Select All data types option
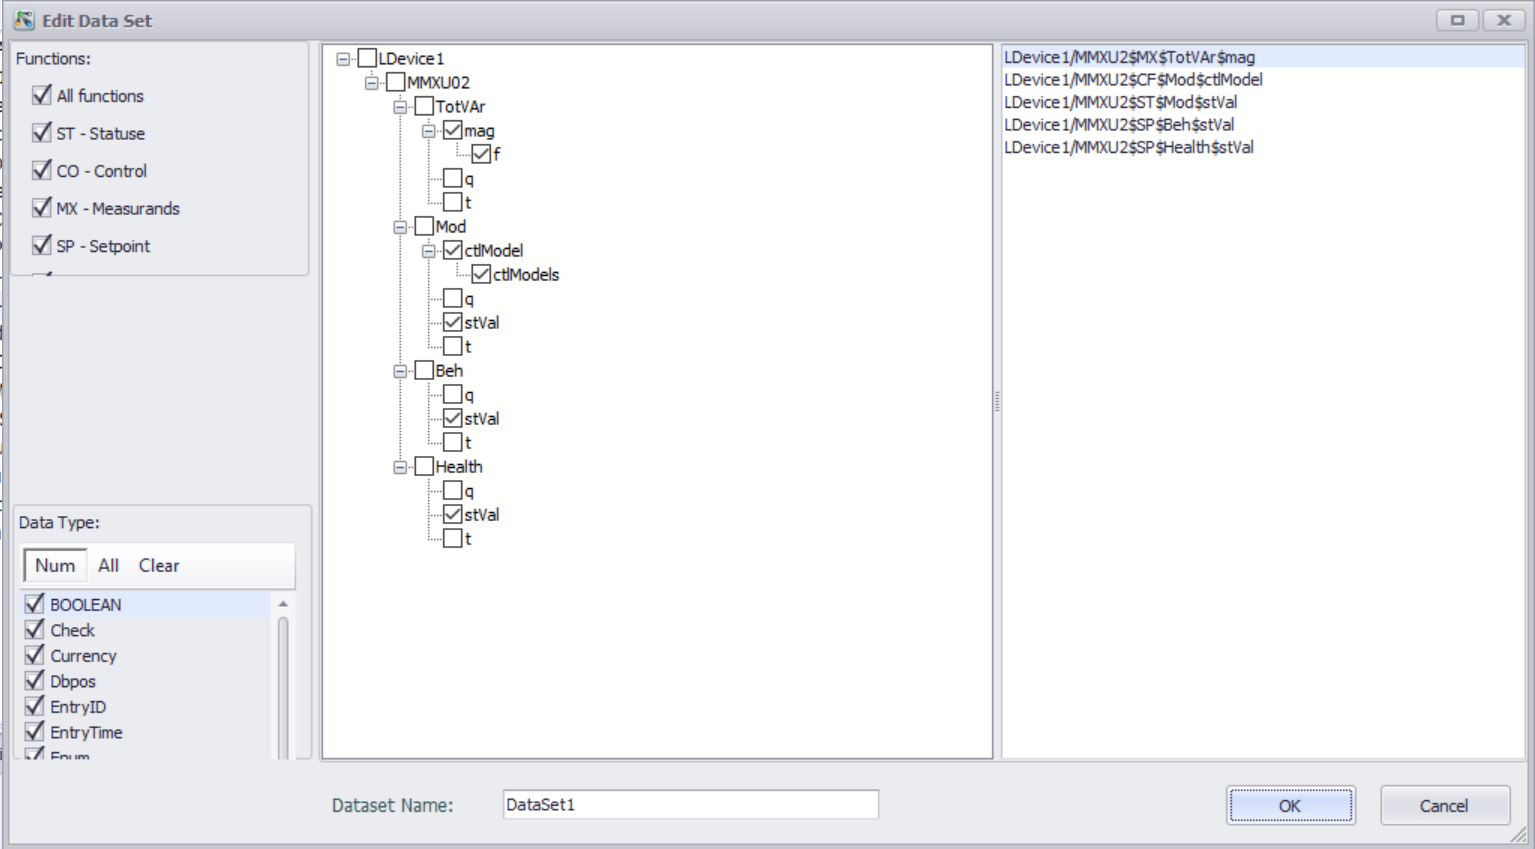Image resolution: width=1535 pixels, height=849 pixels. pos(108,566)
